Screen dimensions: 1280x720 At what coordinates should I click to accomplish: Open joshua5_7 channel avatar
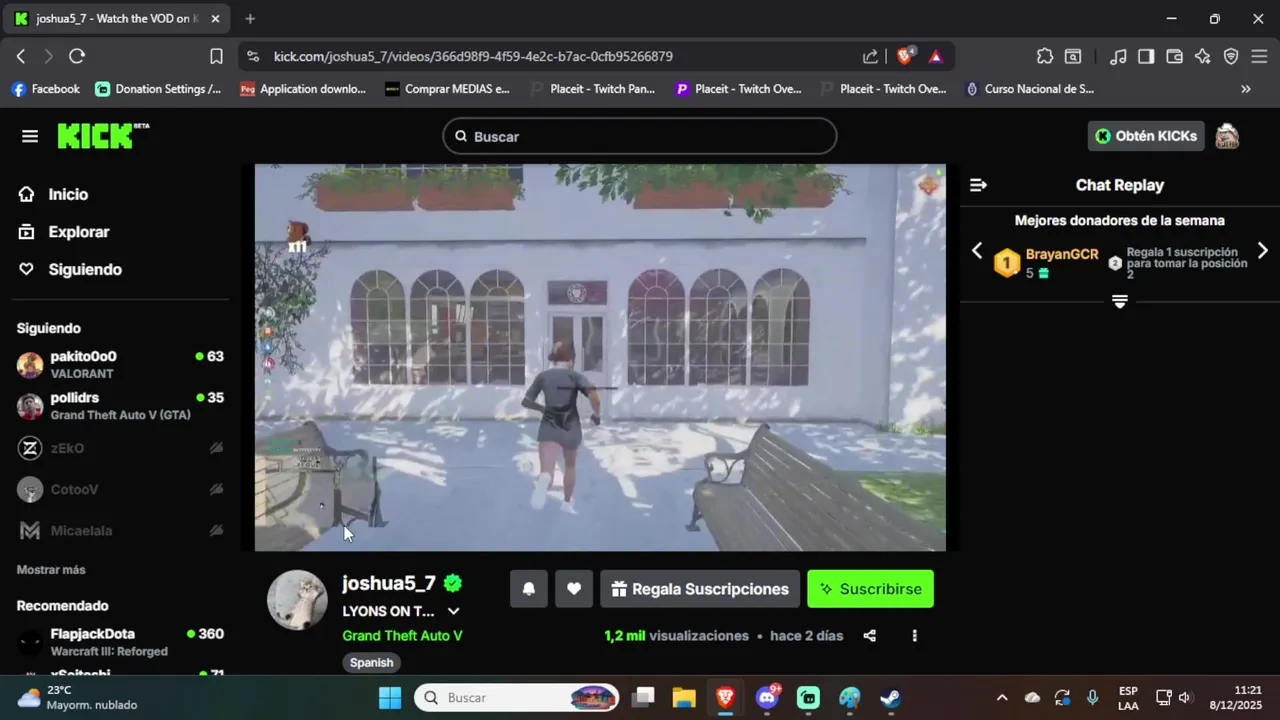[x=297, y=600]
